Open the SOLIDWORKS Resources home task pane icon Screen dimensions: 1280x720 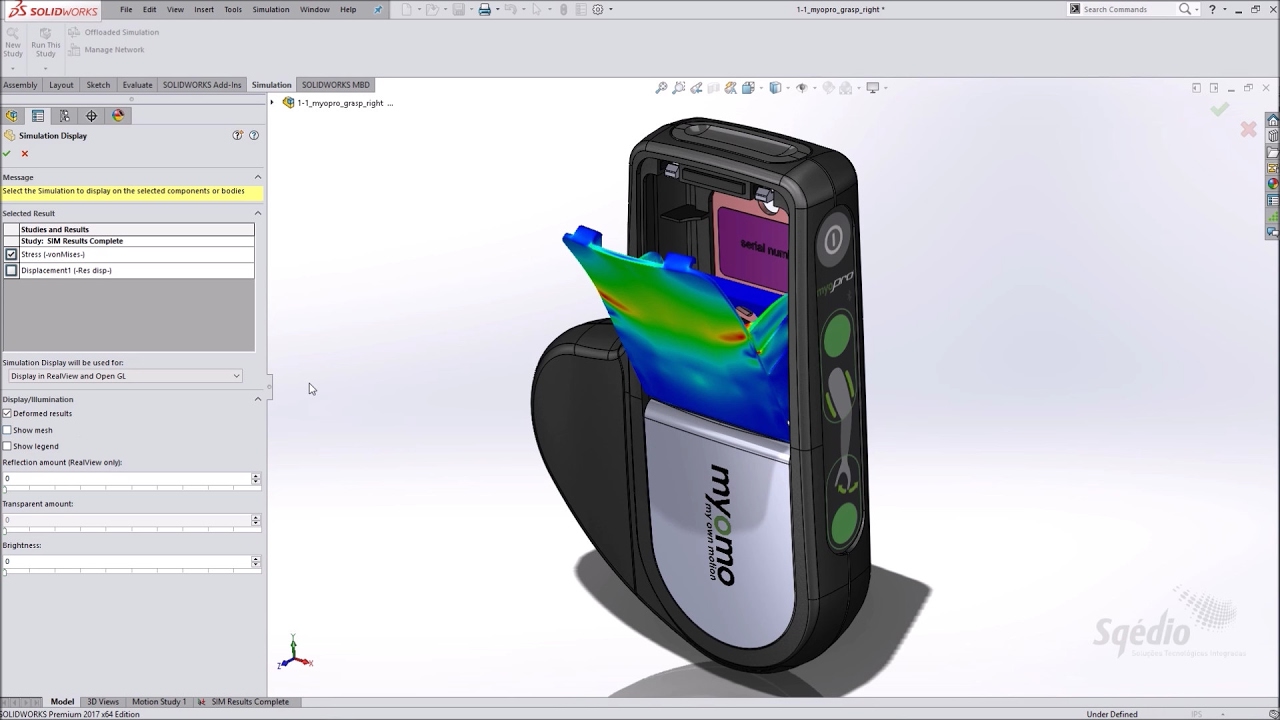[1273, 120]
